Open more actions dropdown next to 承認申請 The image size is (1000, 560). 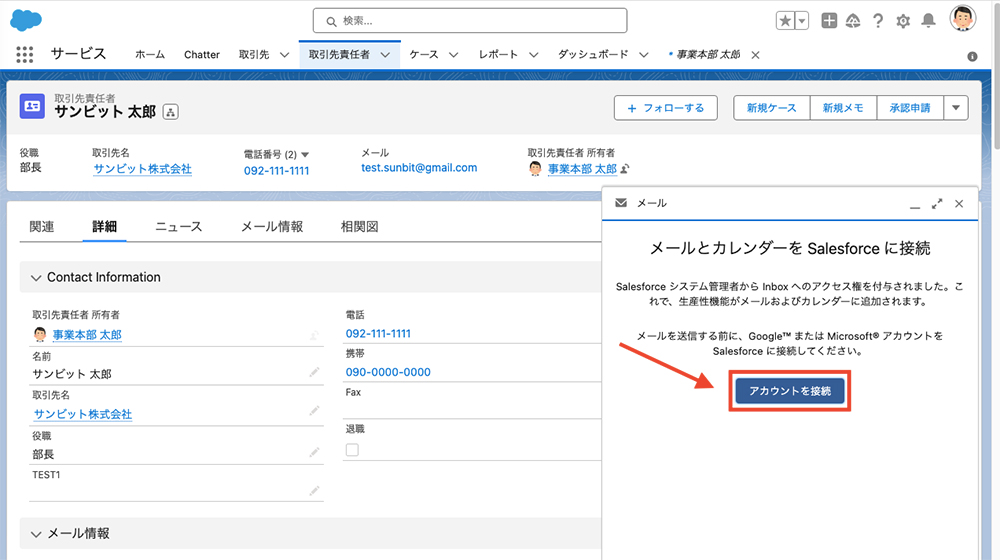coord(955,108)
